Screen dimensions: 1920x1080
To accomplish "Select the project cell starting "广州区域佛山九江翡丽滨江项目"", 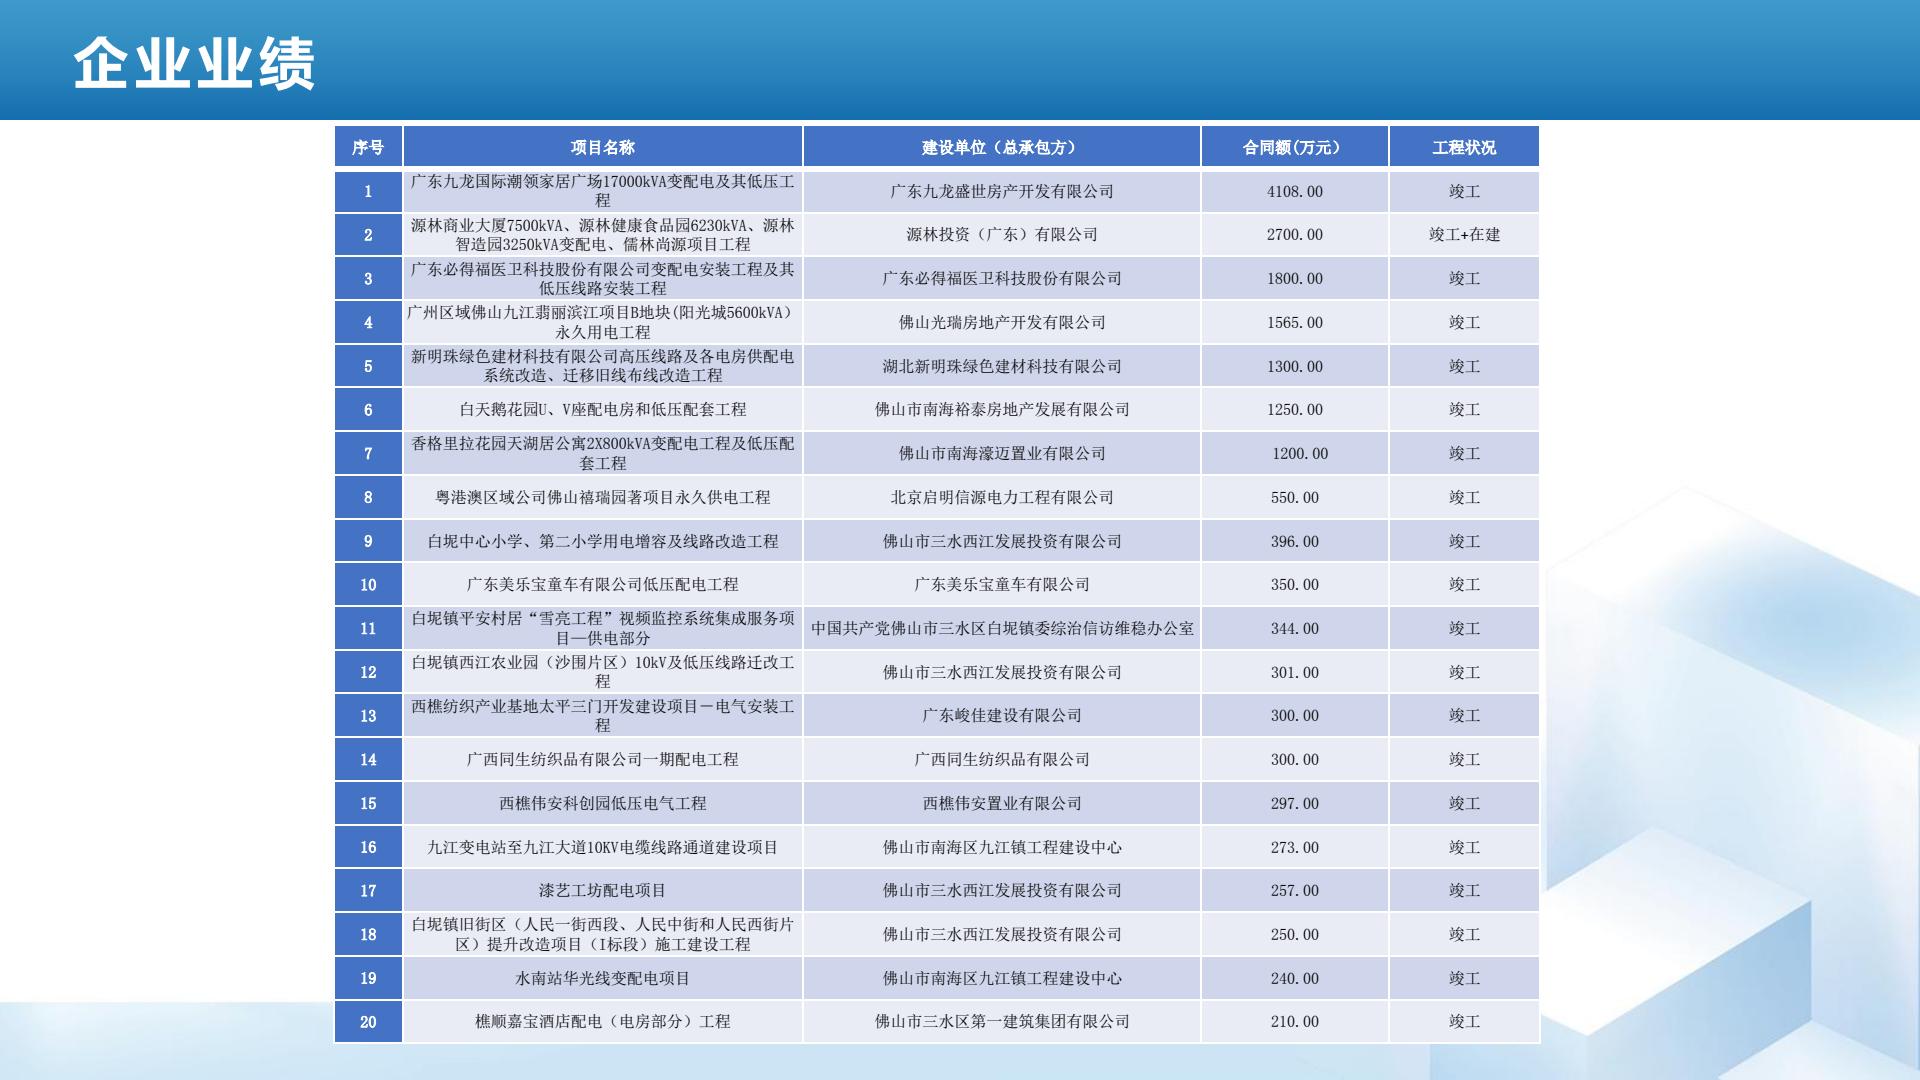I will [603, 322].
